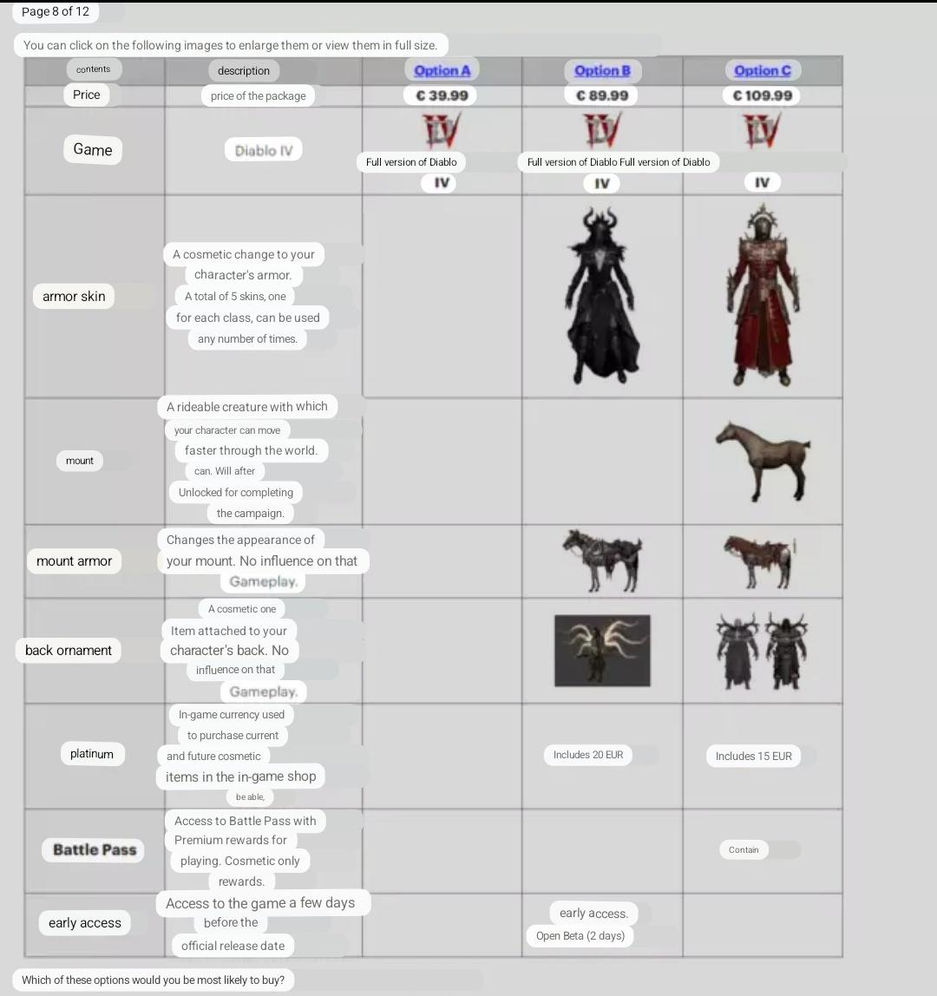Click the 'mount armor' row label
Screen dimensions: 937x996
pyautogui.click(x=74, y=561)
